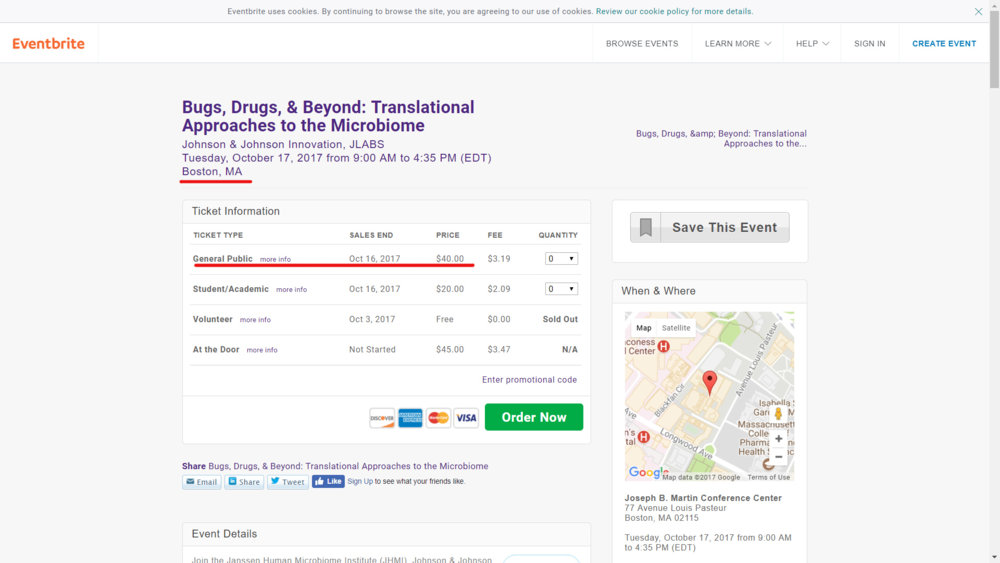Zoom out on the map
This screenshot has width=1000, height=563.
tap(779, 457)
